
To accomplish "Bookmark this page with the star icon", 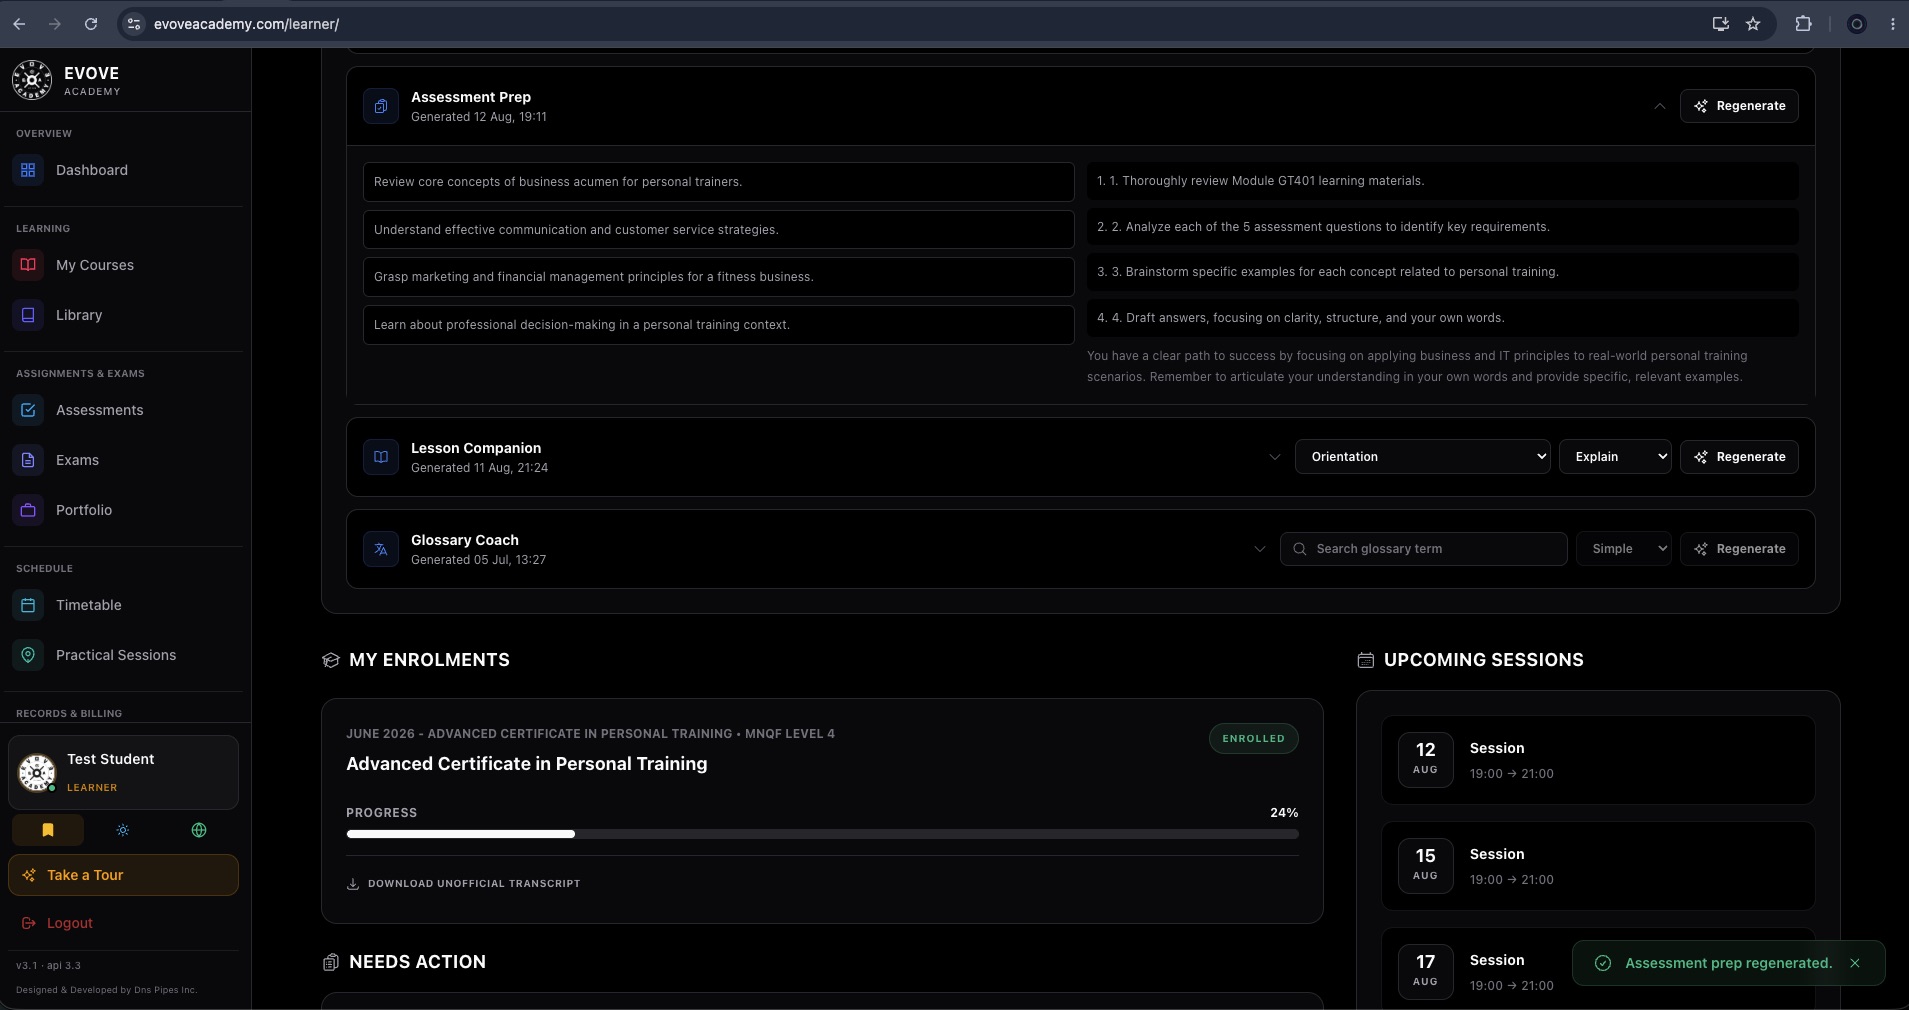I will [x=1753, y=24].
